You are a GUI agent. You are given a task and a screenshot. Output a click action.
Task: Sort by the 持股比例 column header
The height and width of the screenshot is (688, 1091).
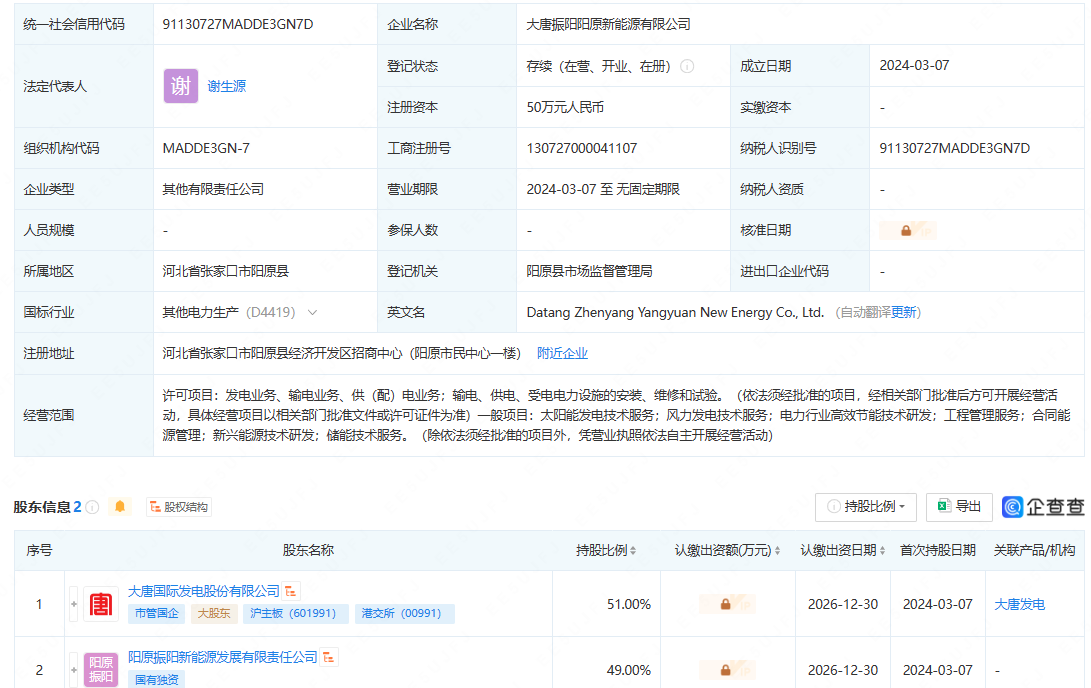click(607, 550)
